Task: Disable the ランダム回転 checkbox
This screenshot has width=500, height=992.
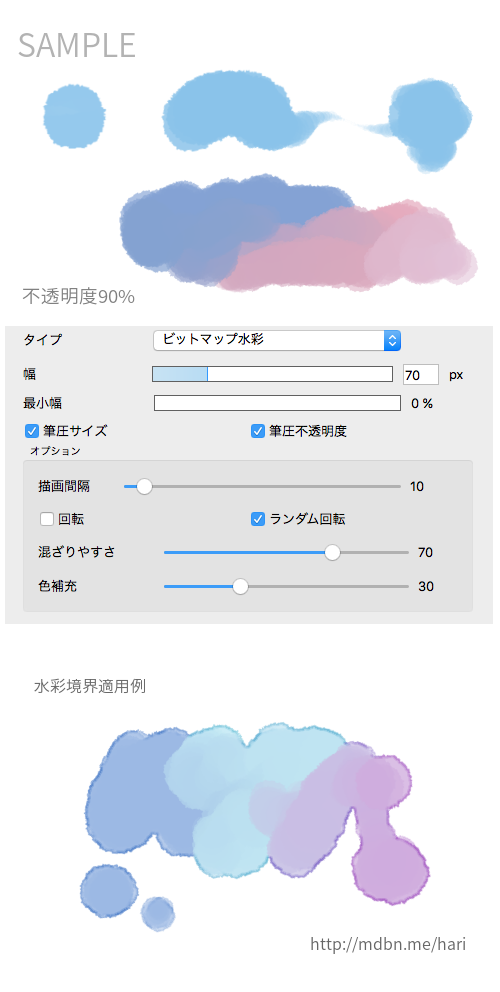Action: (x=258, y=519)
